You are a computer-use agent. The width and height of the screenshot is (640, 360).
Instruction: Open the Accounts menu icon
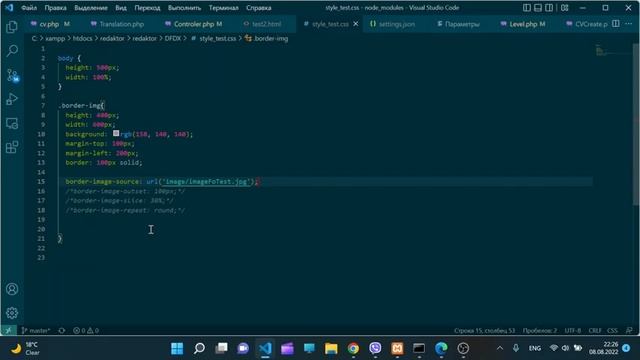pyautogui.click(x=12, y=289)
